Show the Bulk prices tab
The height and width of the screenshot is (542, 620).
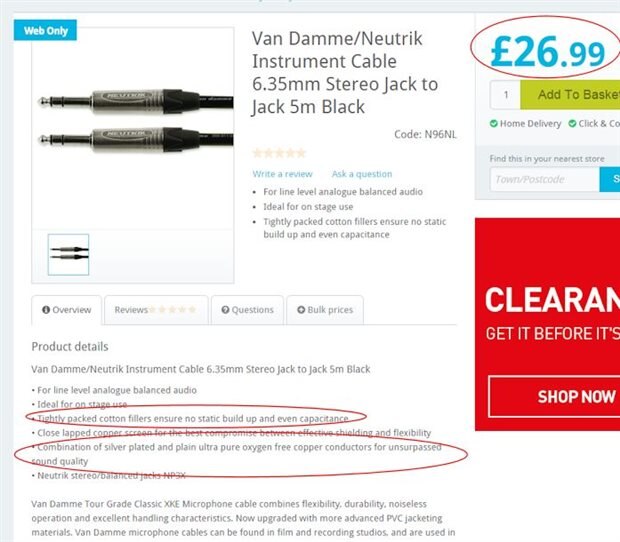click(x=325, y=310)
